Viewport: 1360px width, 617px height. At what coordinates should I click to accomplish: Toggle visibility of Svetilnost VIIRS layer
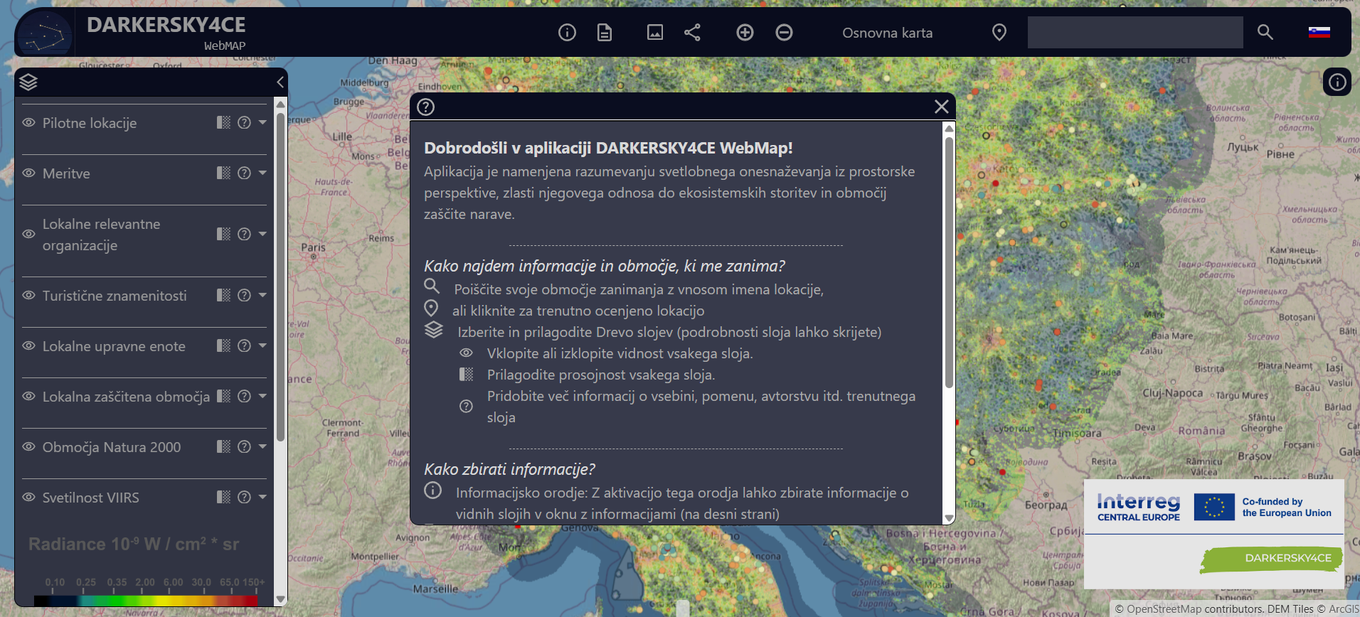coord(28,497)
